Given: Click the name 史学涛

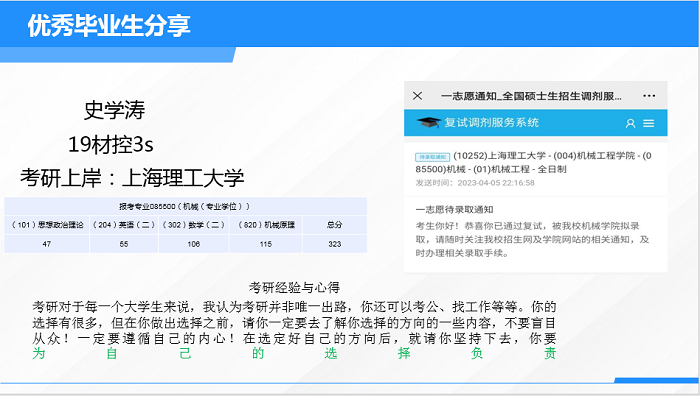Looking at the screenshot, I should 115,110.
